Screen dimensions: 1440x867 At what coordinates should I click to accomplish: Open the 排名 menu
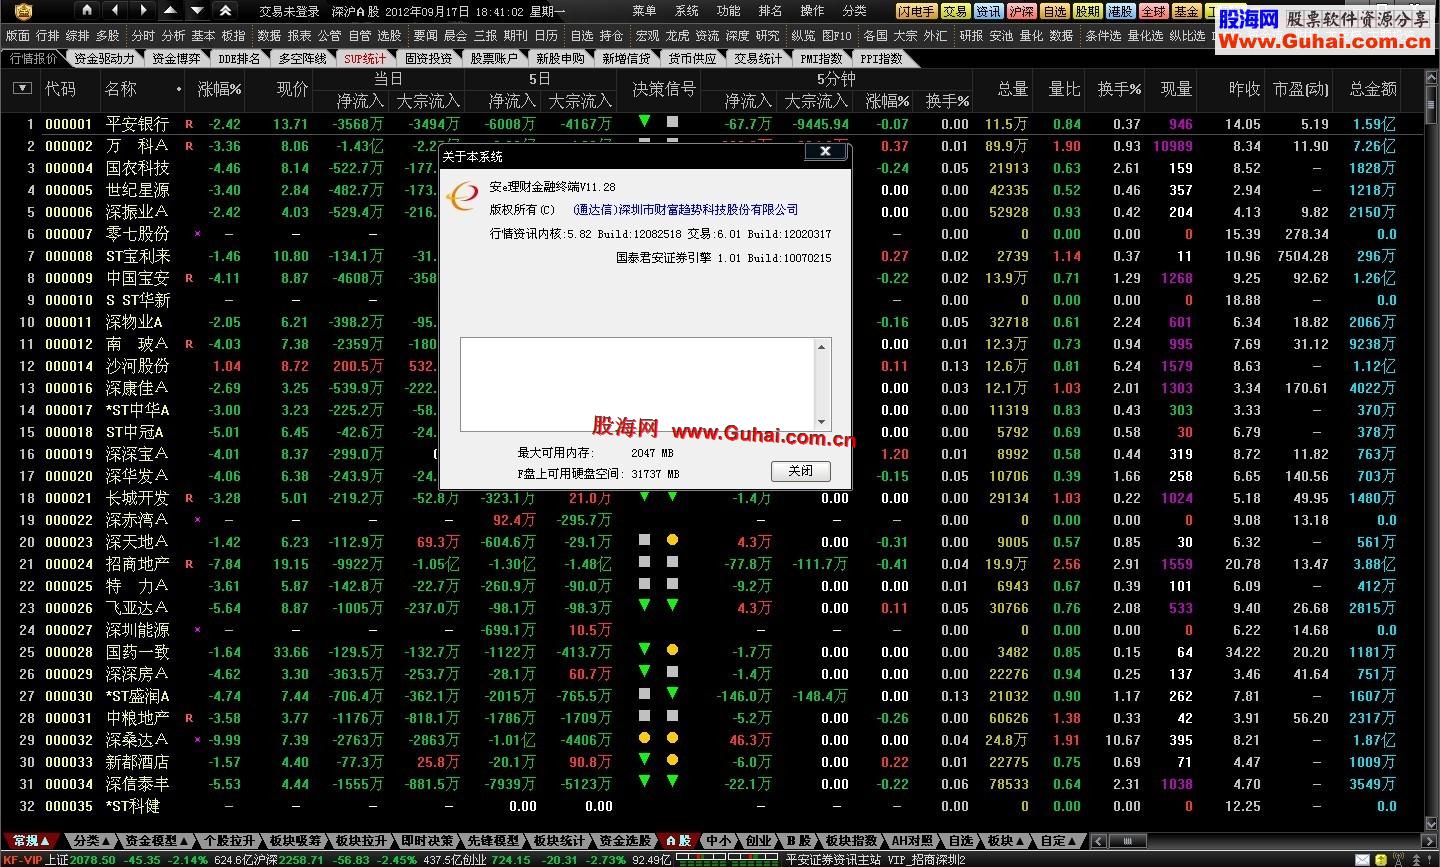pos(770,11)
